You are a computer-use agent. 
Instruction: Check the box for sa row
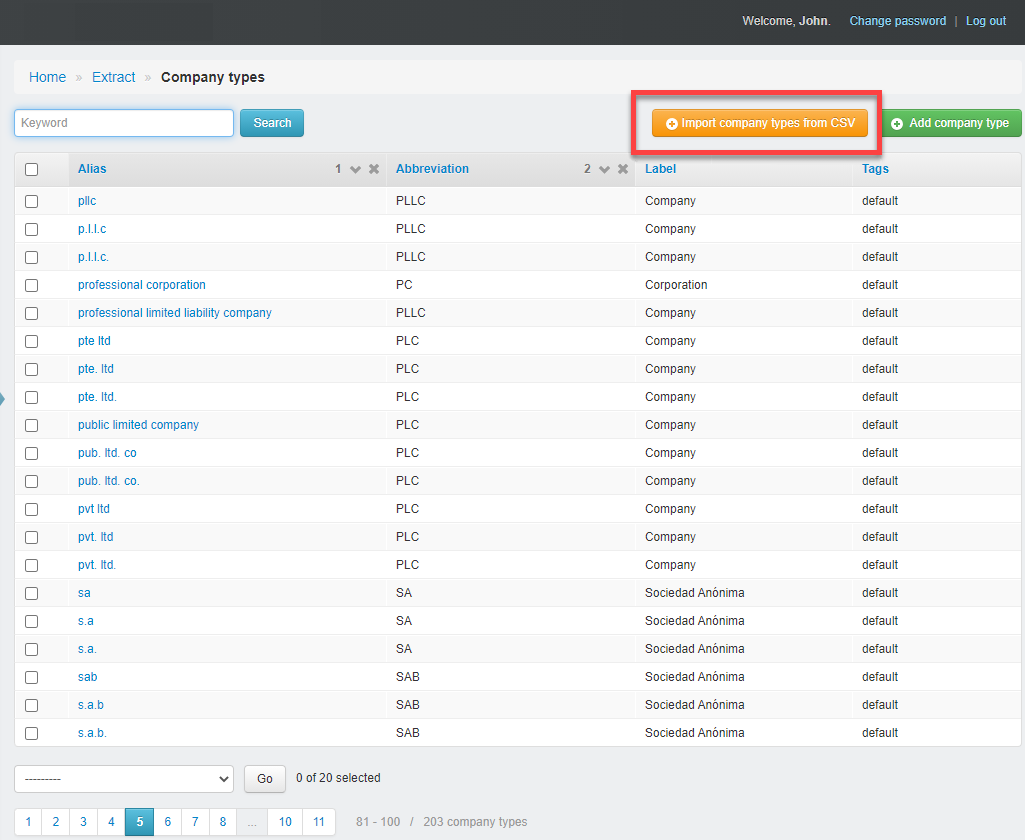pos(31,594)
